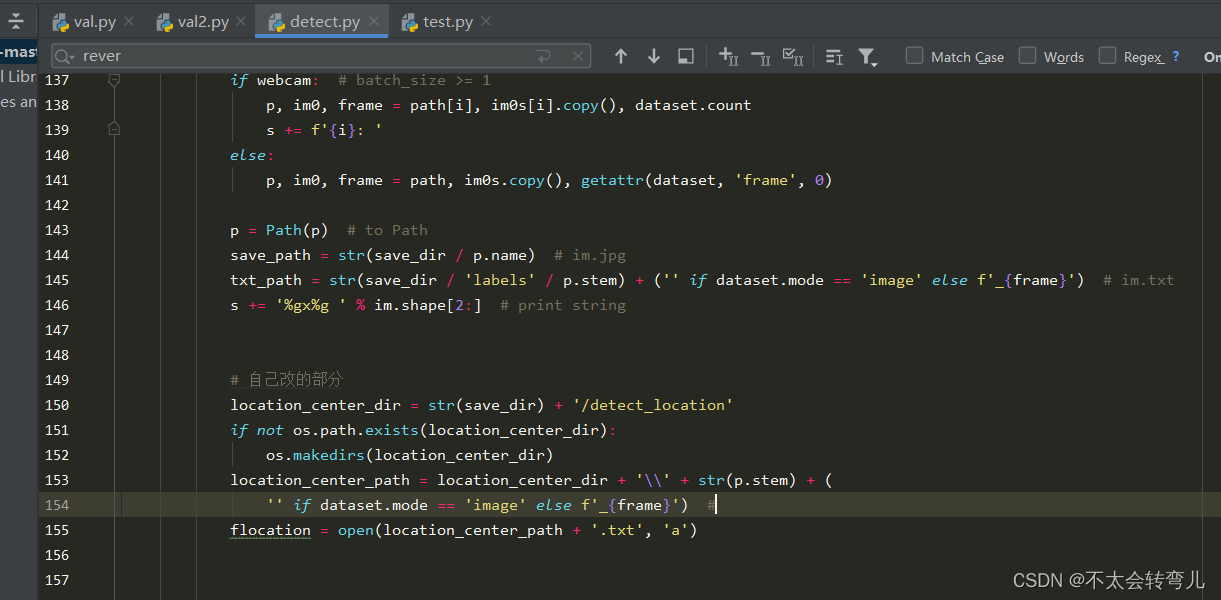Click line number 150 in the gutter

[x=58, y=405]
